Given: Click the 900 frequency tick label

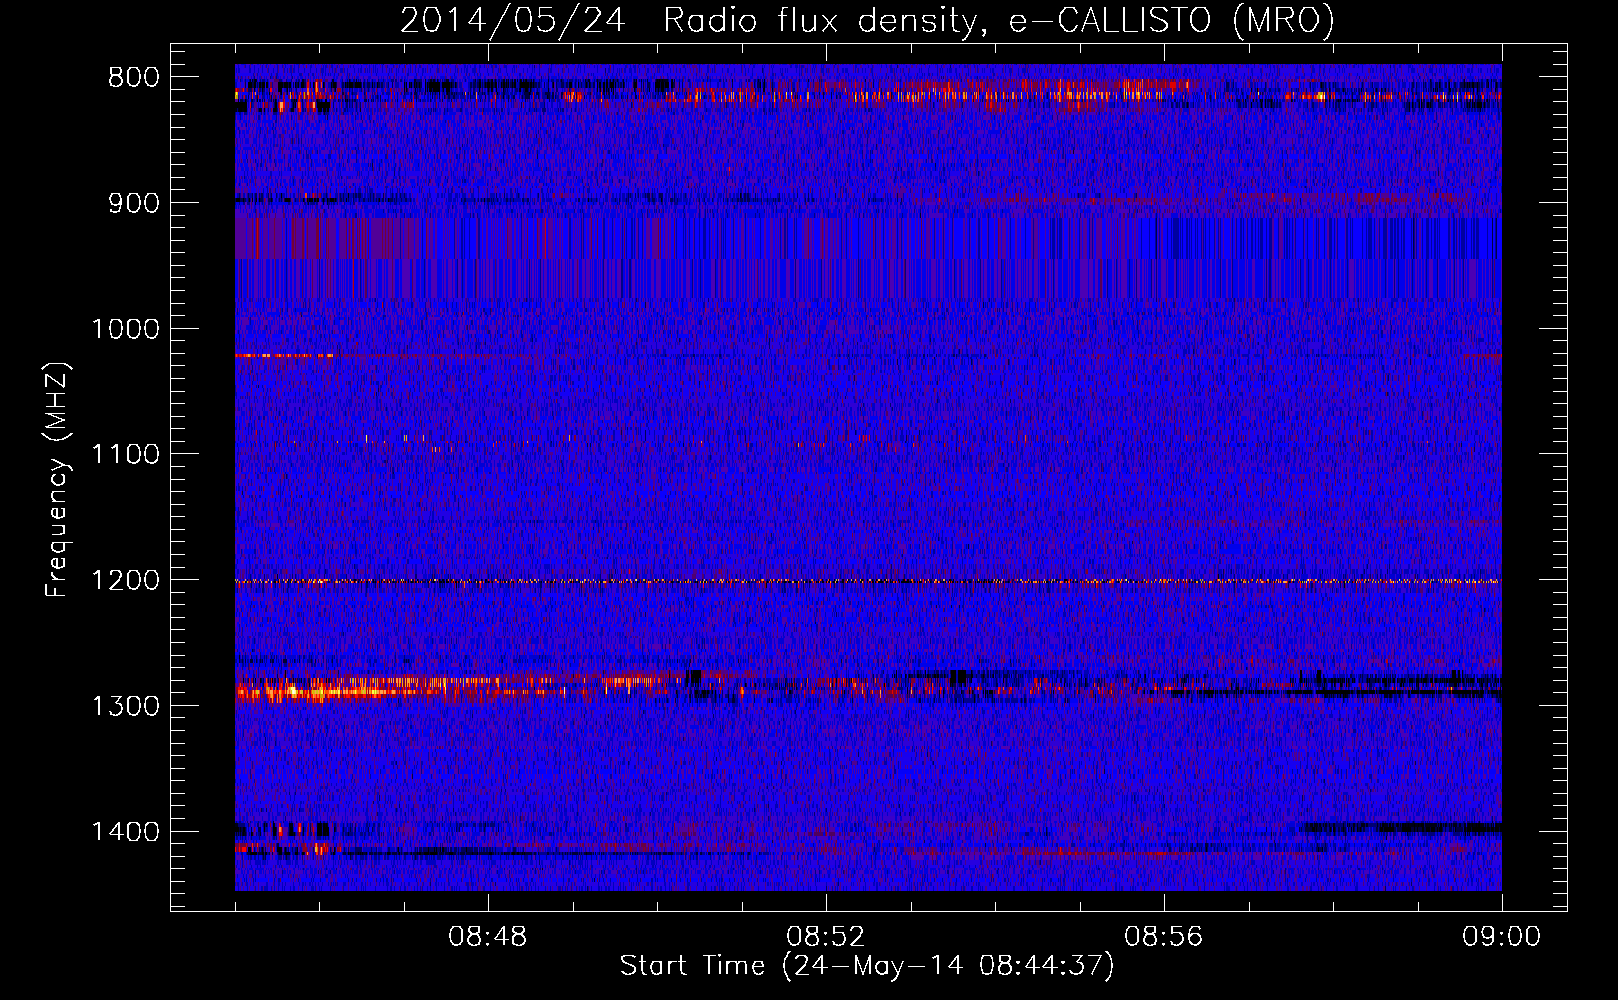Looking at the screenshot, I should tap(134, 203).
